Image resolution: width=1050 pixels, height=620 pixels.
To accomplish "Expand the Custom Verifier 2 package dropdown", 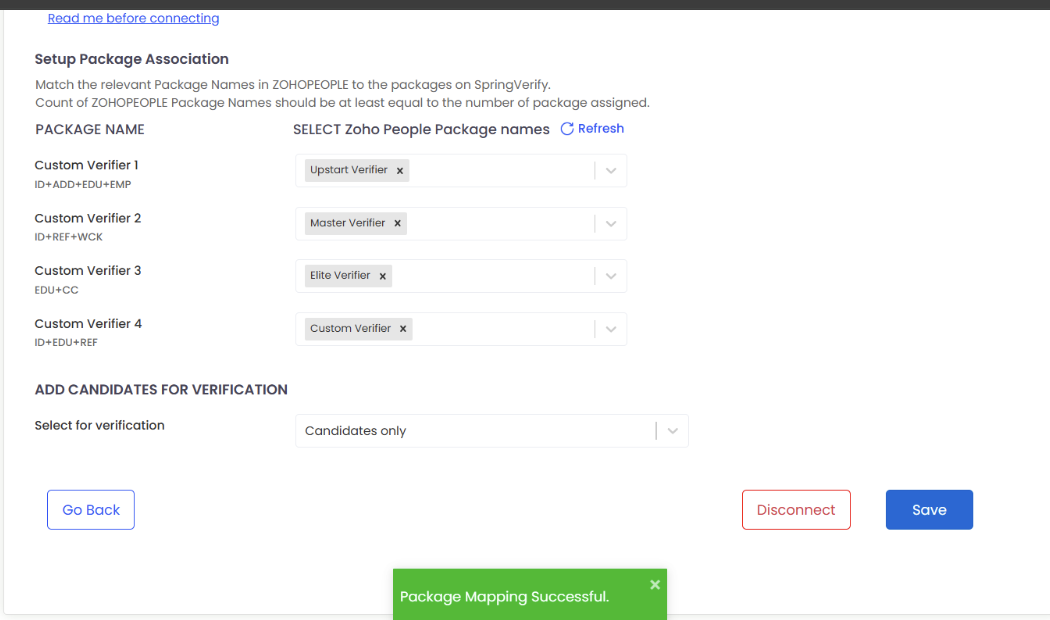I will coord(611,224).
